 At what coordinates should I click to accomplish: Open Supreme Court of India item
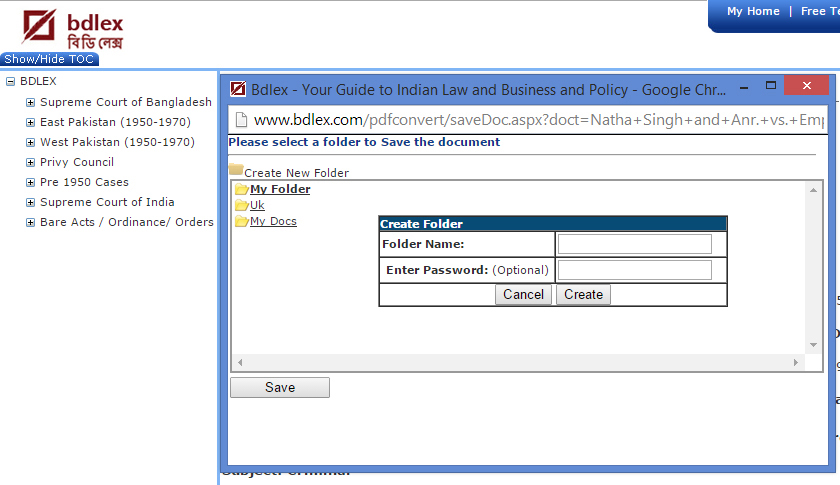tap(107, 202)
